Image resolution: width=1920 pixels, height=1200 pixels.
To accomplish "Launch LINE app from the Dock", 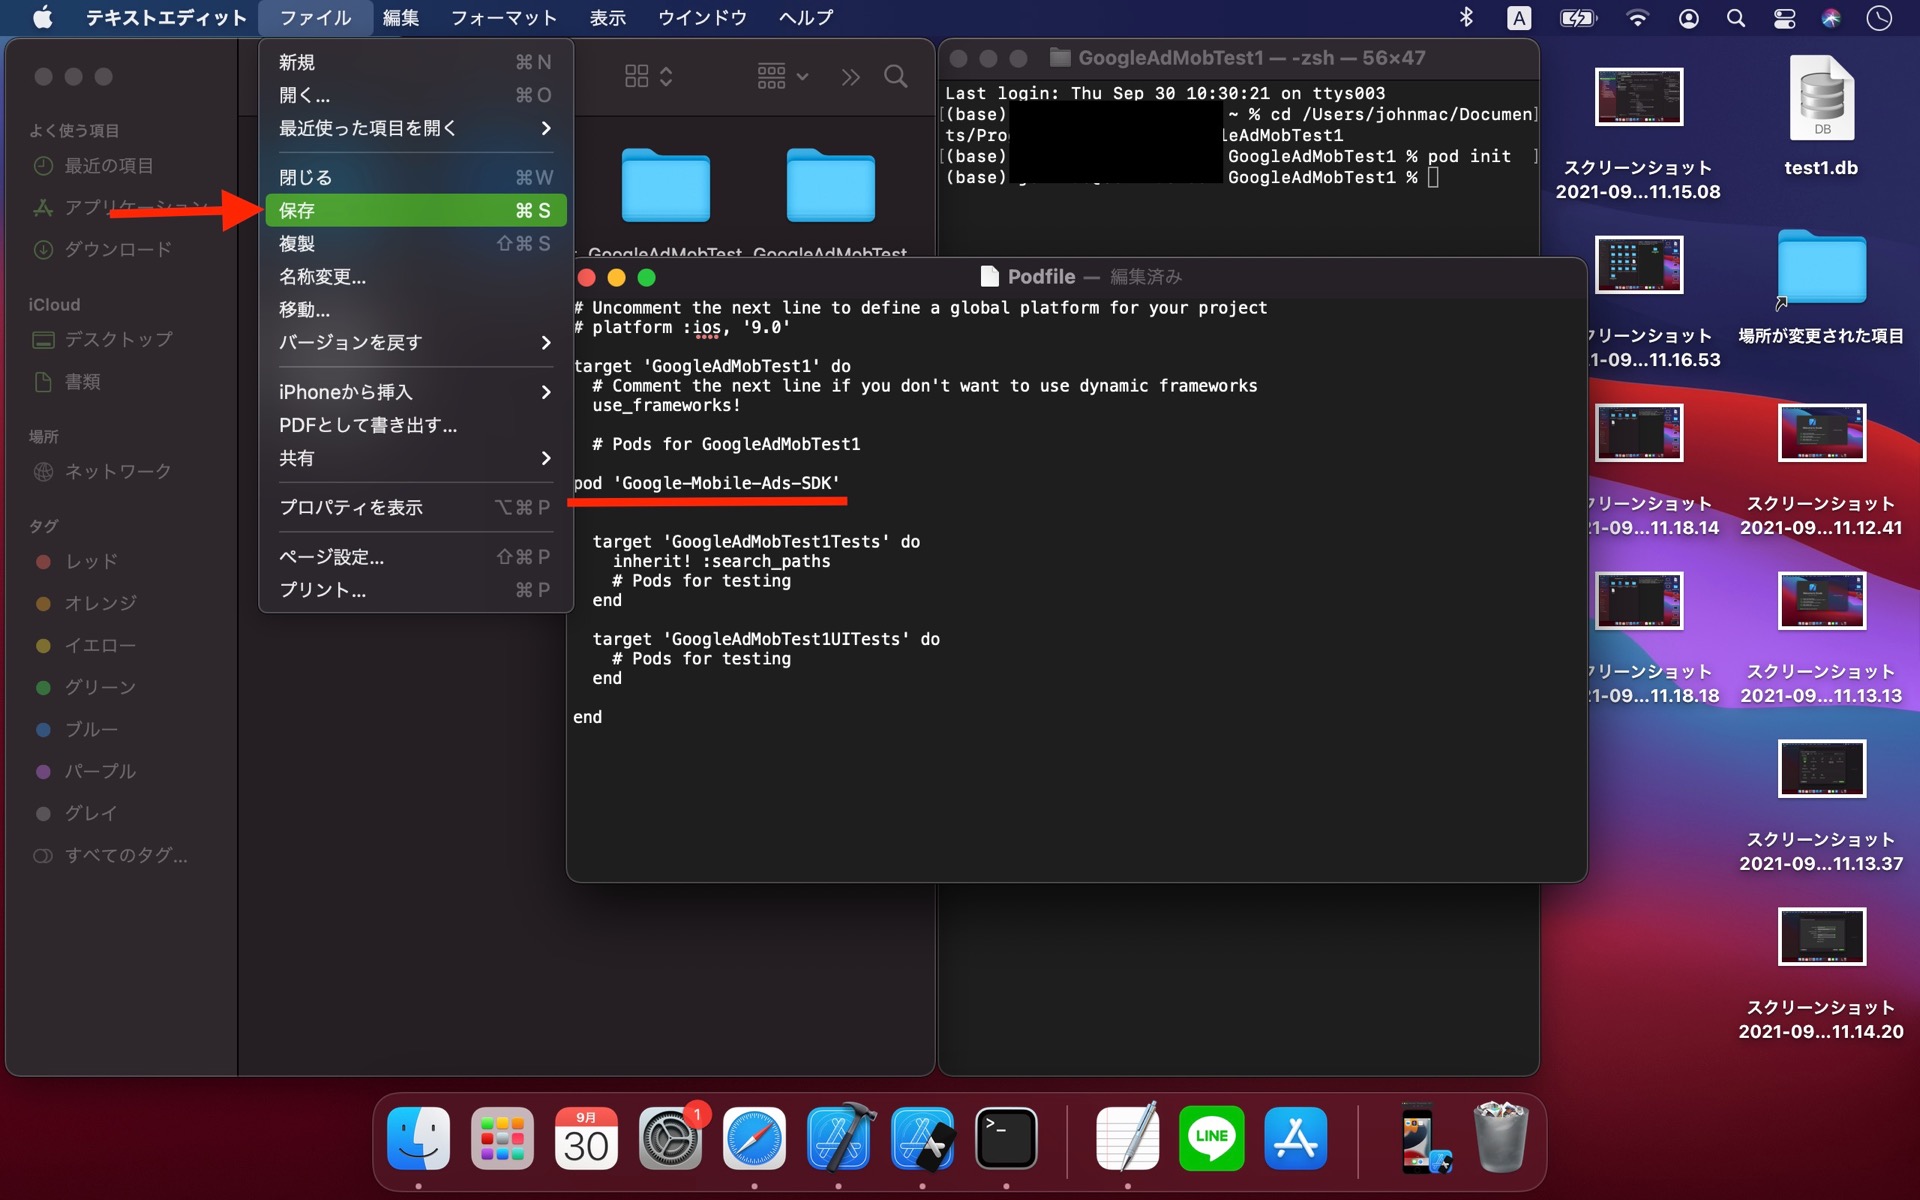I will click(1212, 1138).
